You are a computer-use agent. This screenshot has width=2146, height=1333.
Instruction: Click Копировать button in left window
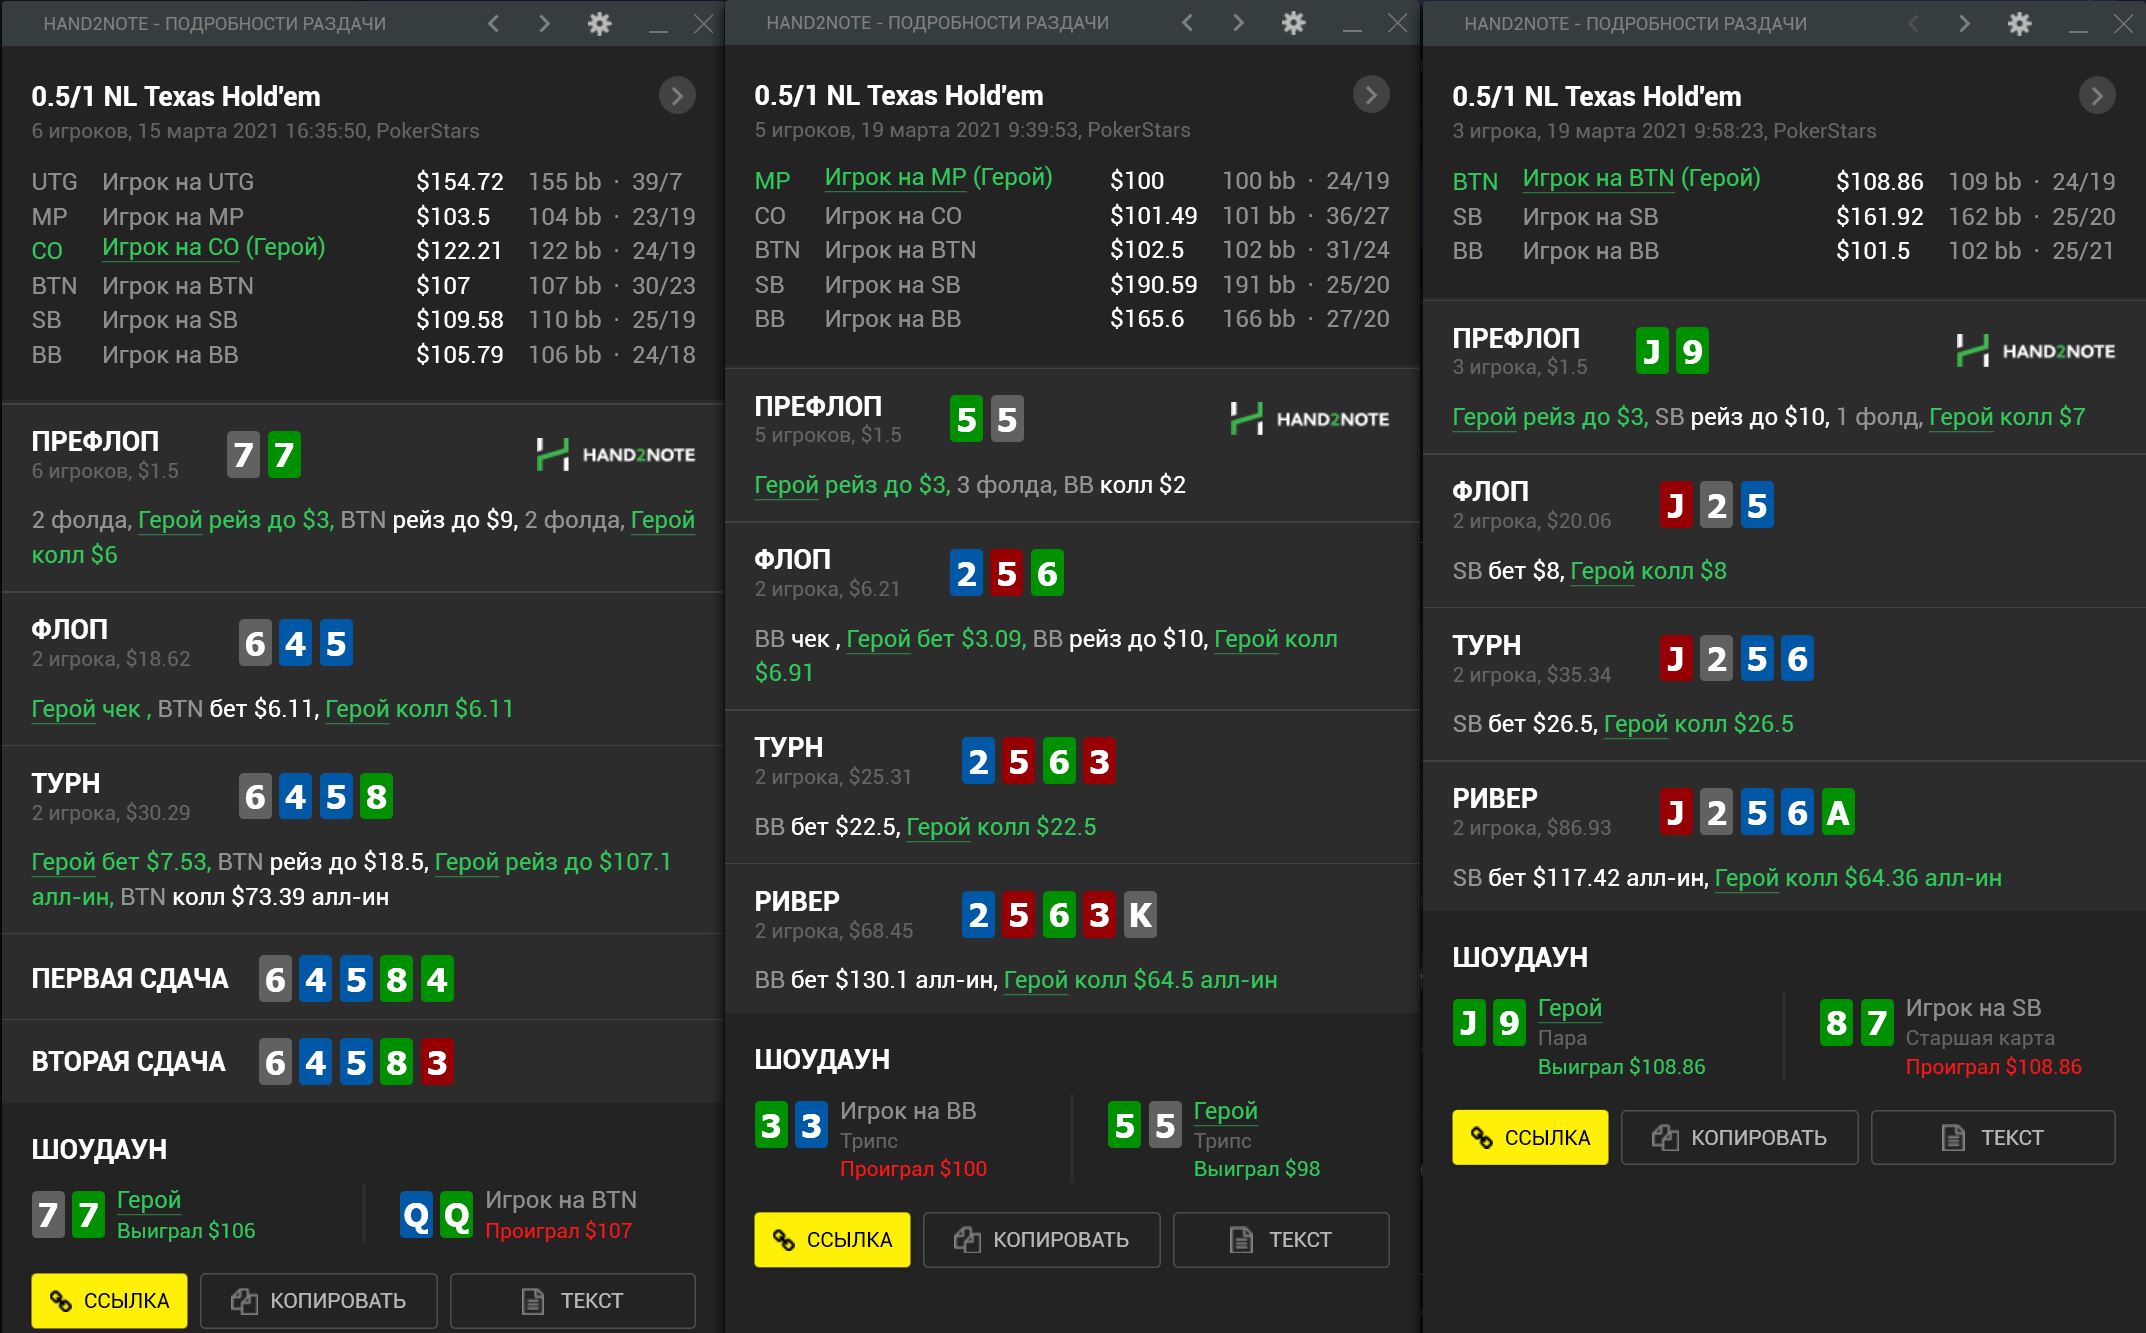tap(318, 1300)
